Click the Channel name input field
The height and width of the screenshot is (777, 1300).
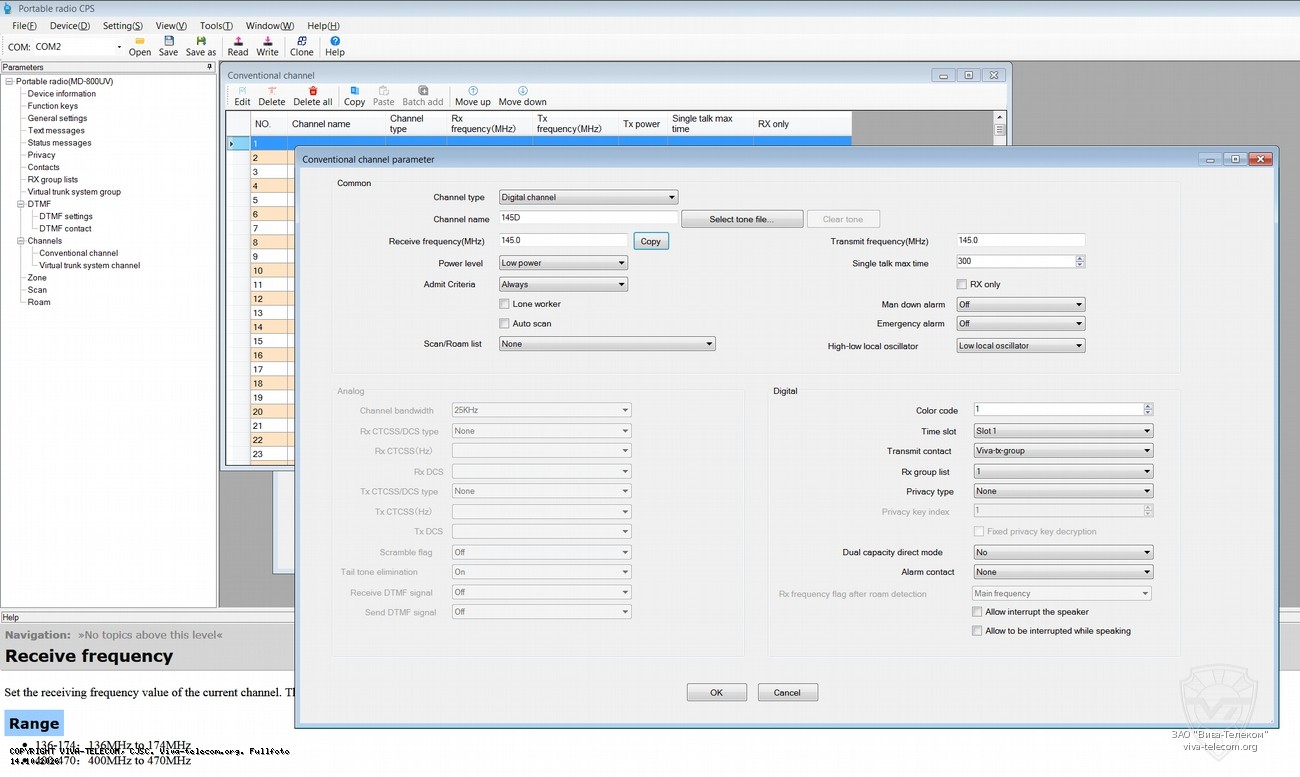[588, 218]
